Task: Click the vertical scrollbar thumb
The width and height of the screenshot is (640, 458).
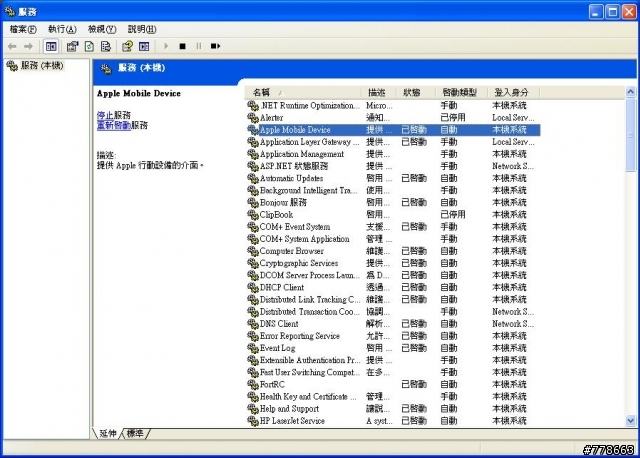Action: pyautogui.click(x=631, y=135)
